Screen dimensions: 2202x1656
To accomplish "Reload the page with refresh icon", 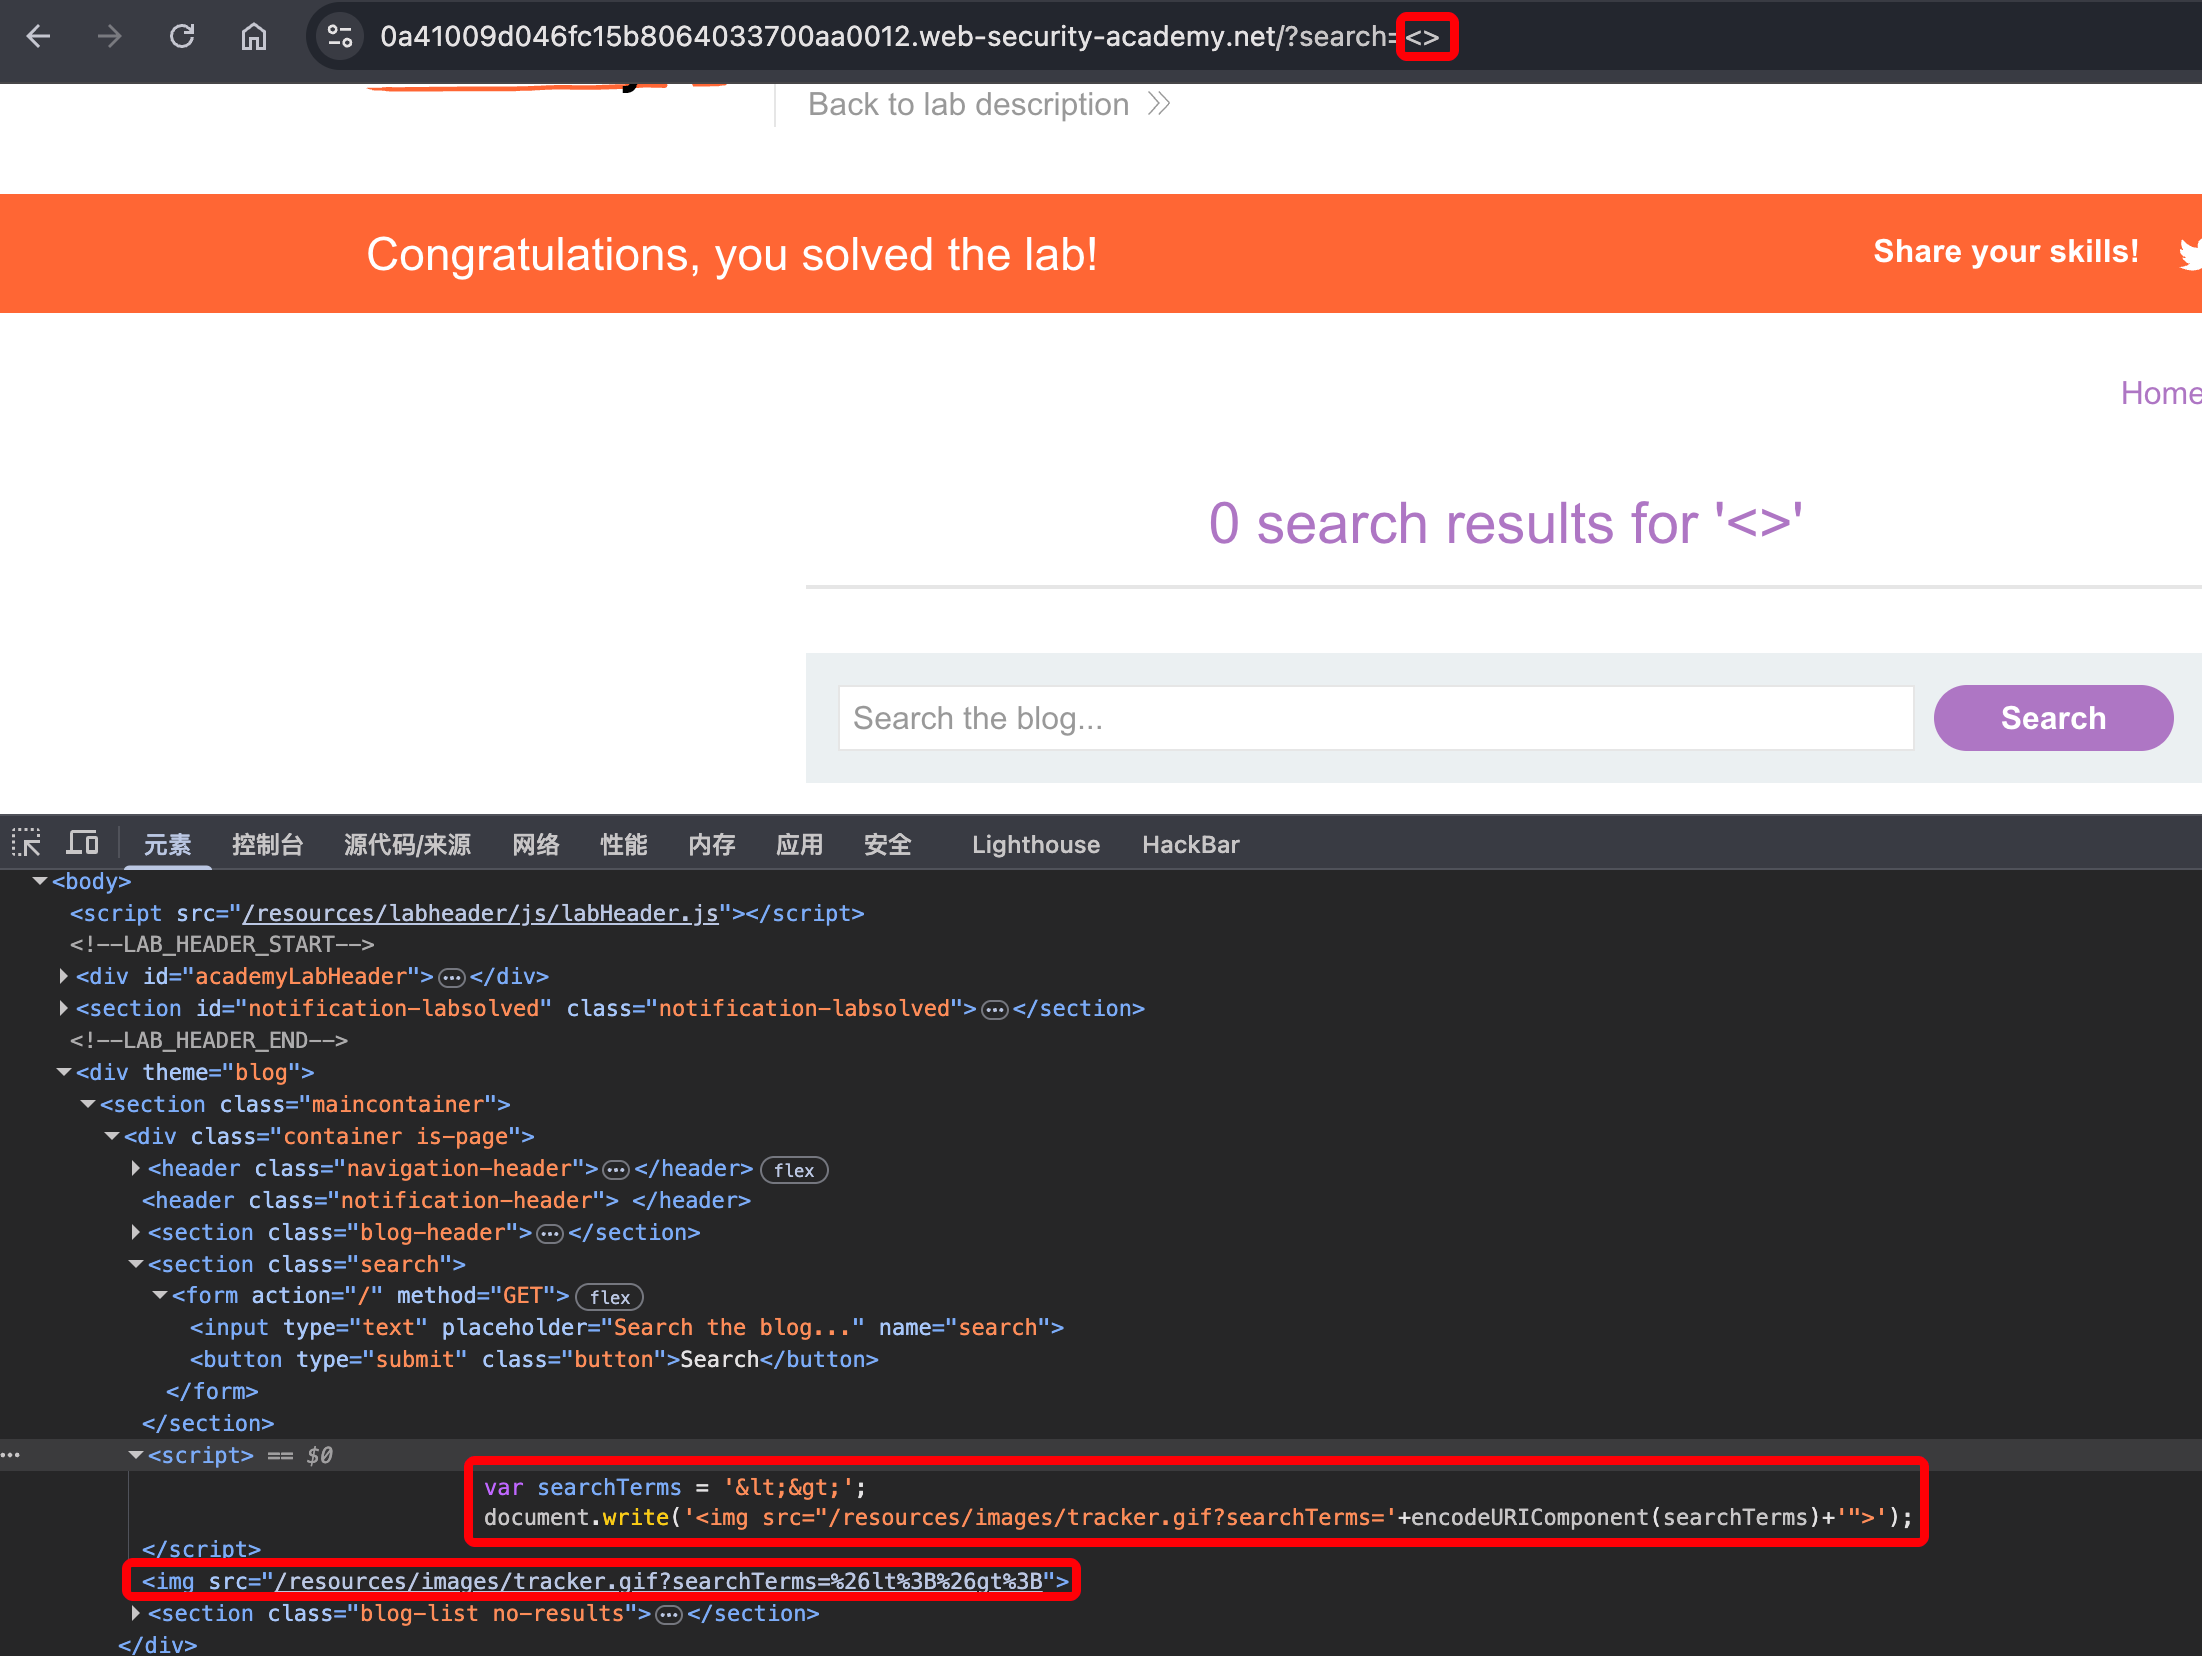I will 182,37.
